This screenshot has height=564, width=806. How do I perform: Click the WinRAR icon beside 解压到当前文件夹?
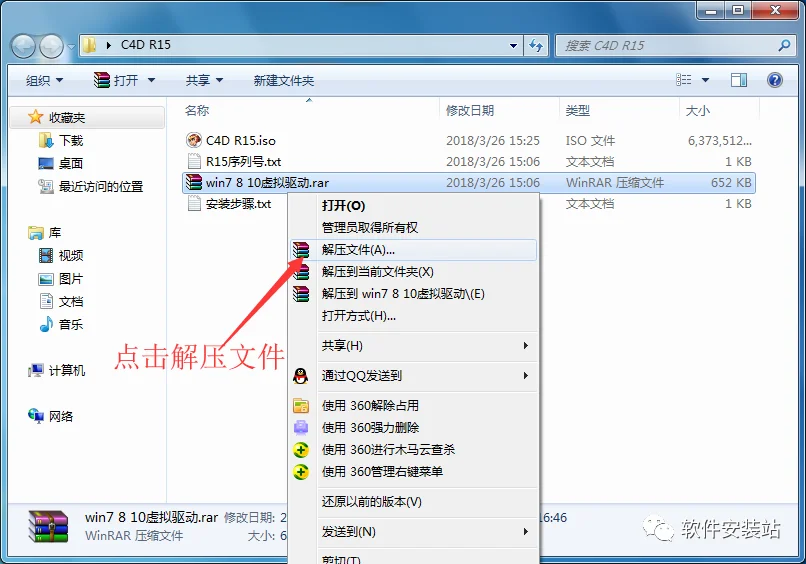[x=301, y=272]
